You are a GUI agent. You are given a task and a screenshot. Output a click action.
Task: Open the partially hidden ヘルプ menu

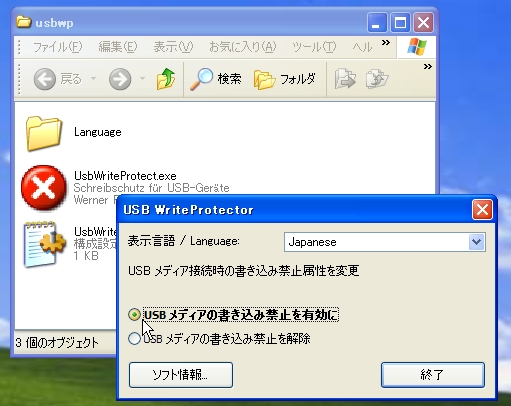coord(362,47)
